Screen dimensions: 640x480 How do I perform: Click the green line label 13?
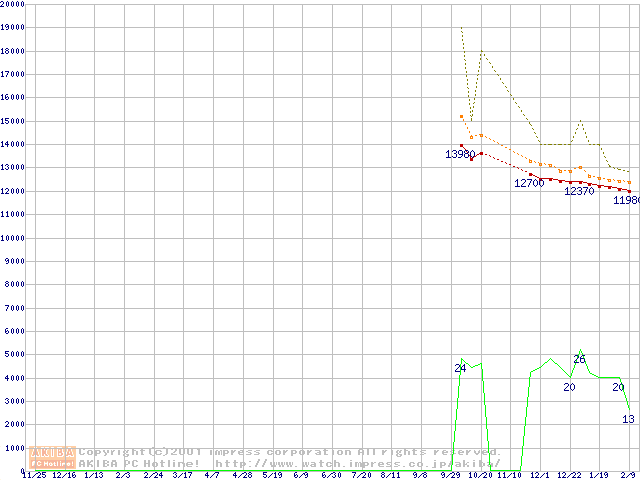tap(628, 419)
